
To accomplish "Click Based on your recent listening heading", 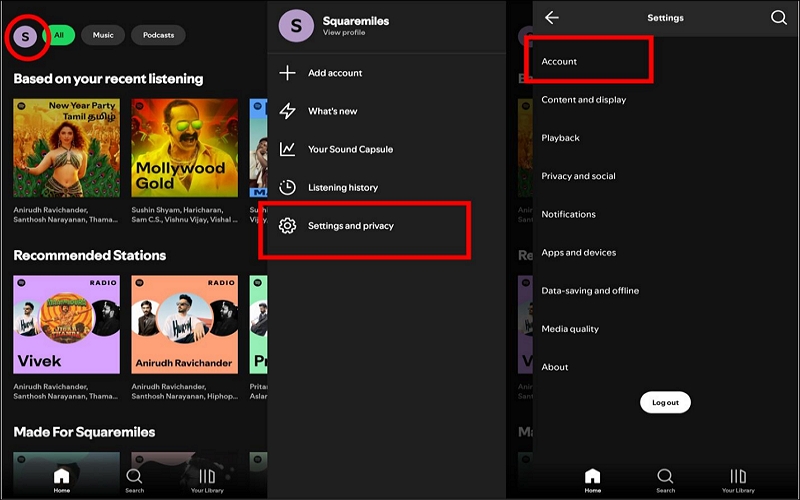I will [x=108, y=79].
